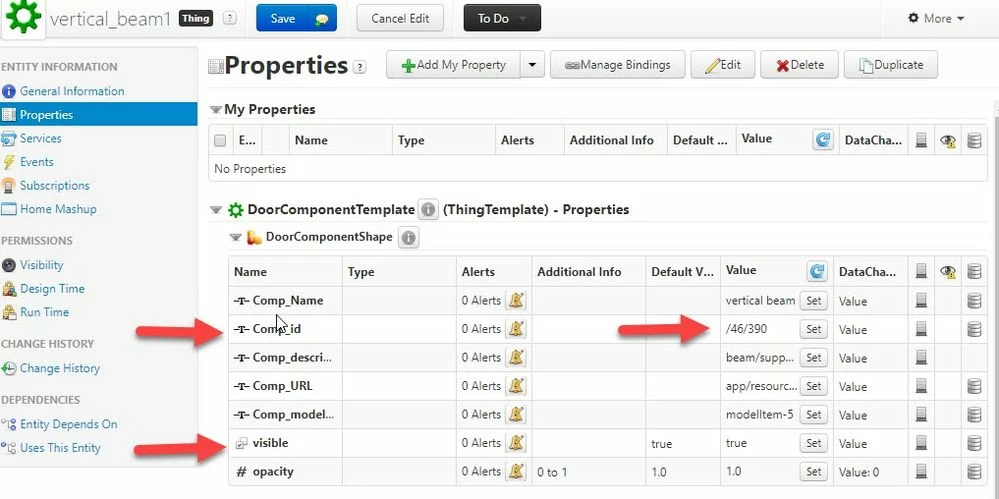Refresh values in My Properties table header

click(823, 140)
